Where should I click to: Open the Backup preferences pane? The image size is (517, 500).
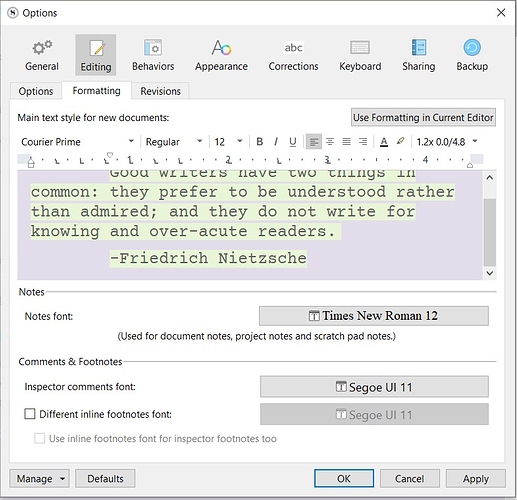(x=472, y=55)
